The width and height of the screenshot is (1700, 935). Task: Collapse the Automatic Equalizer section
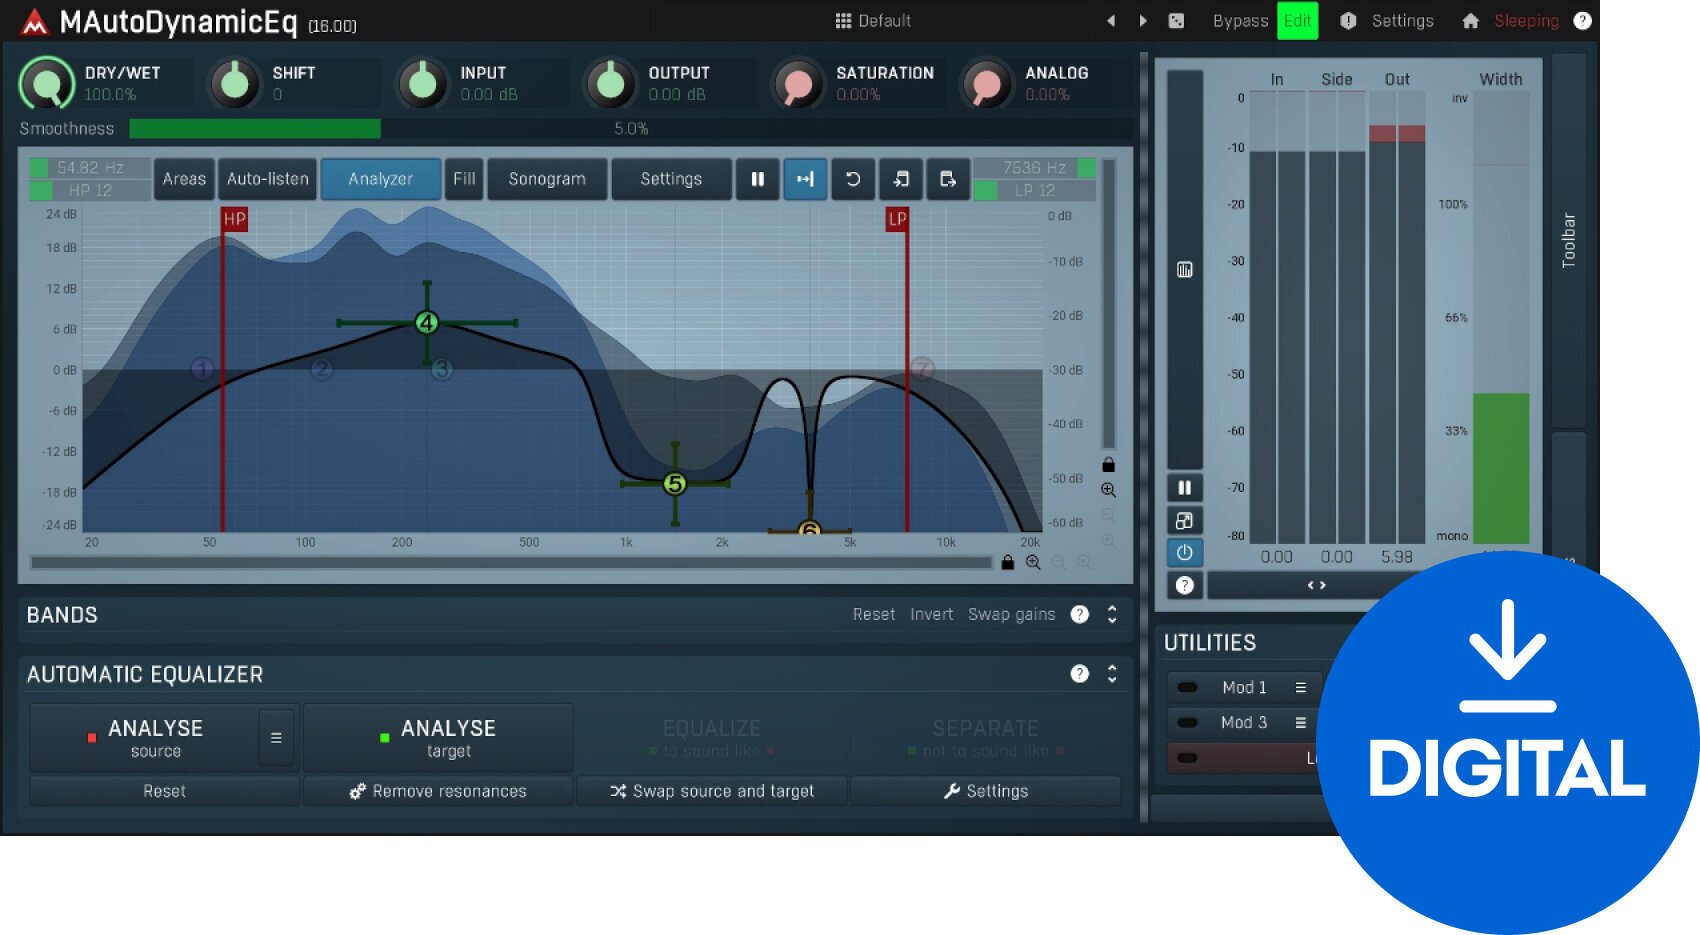(1112, 674)
